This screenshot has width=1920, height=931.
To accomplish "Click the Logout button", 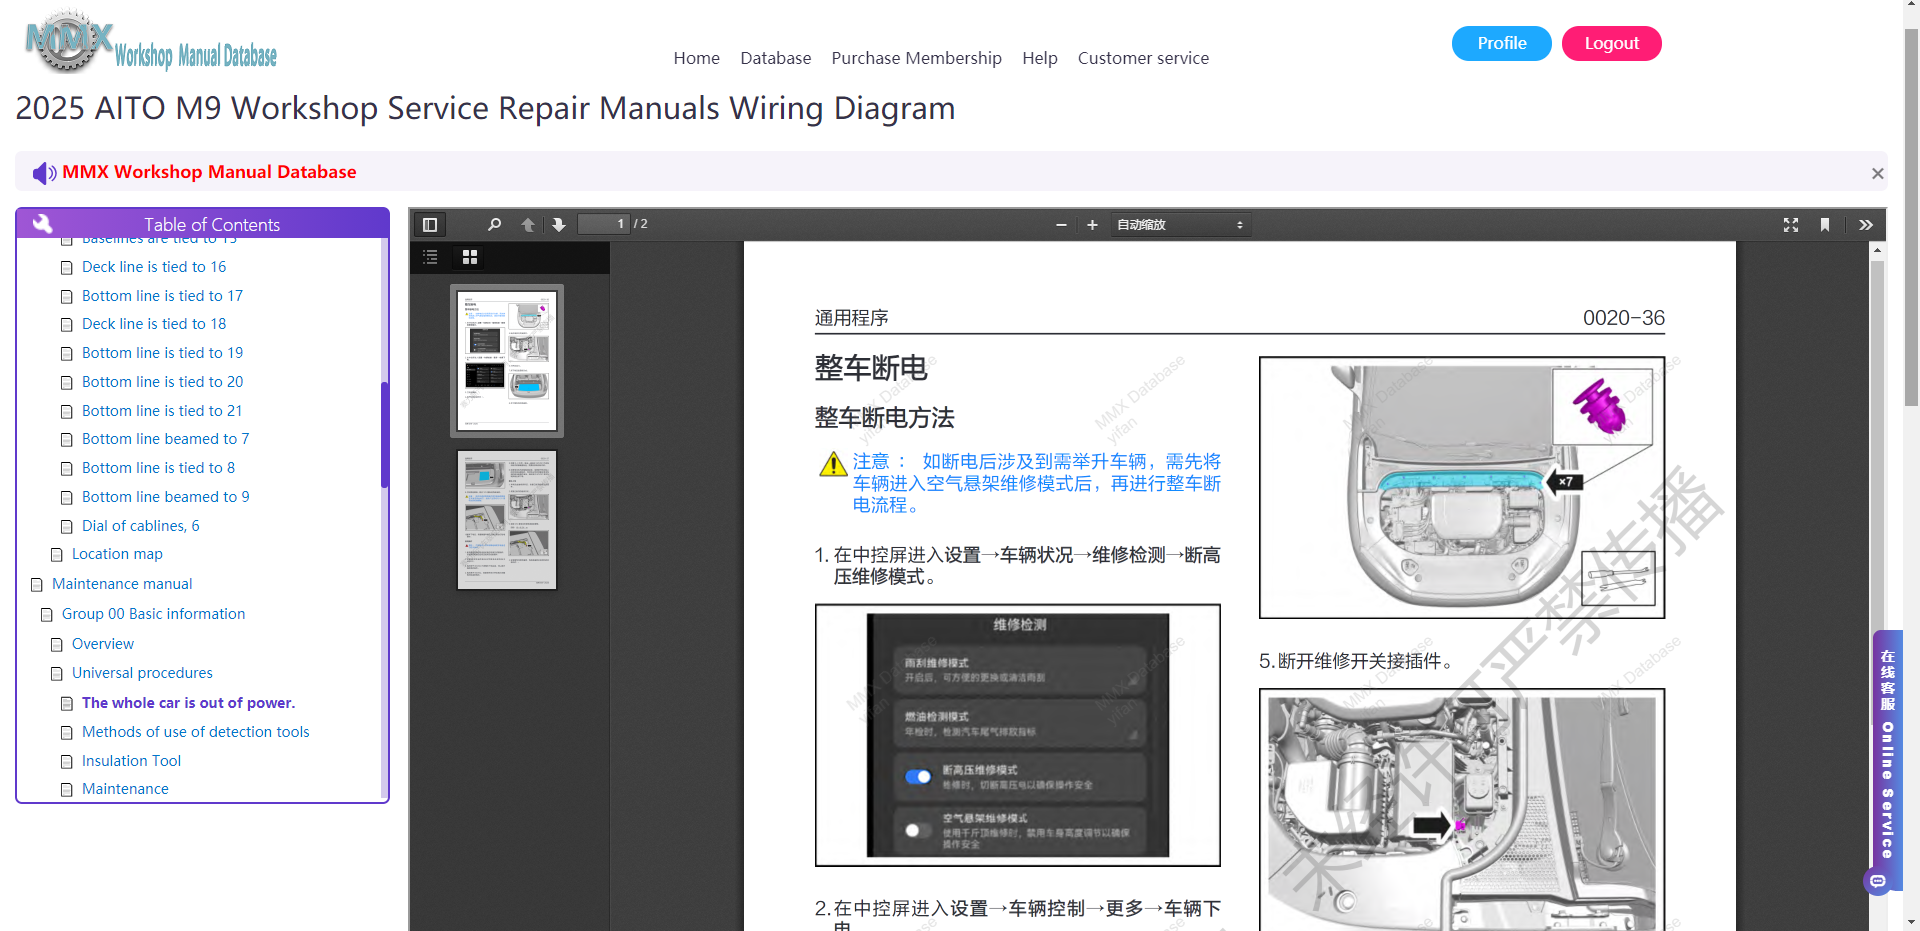I will pyautogui.click(x=1612, y=43).
